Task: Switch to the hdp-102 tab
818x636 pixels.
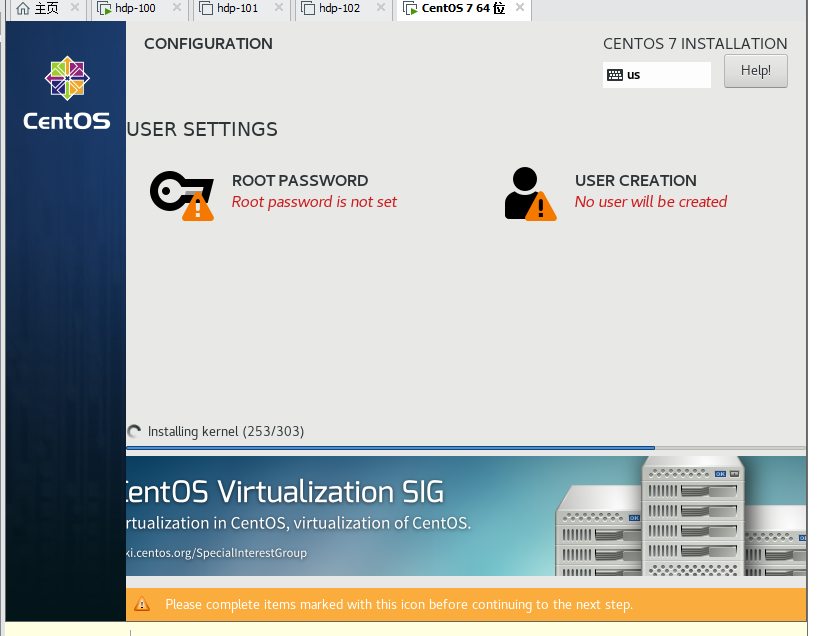Action: [x=344, y=8]
